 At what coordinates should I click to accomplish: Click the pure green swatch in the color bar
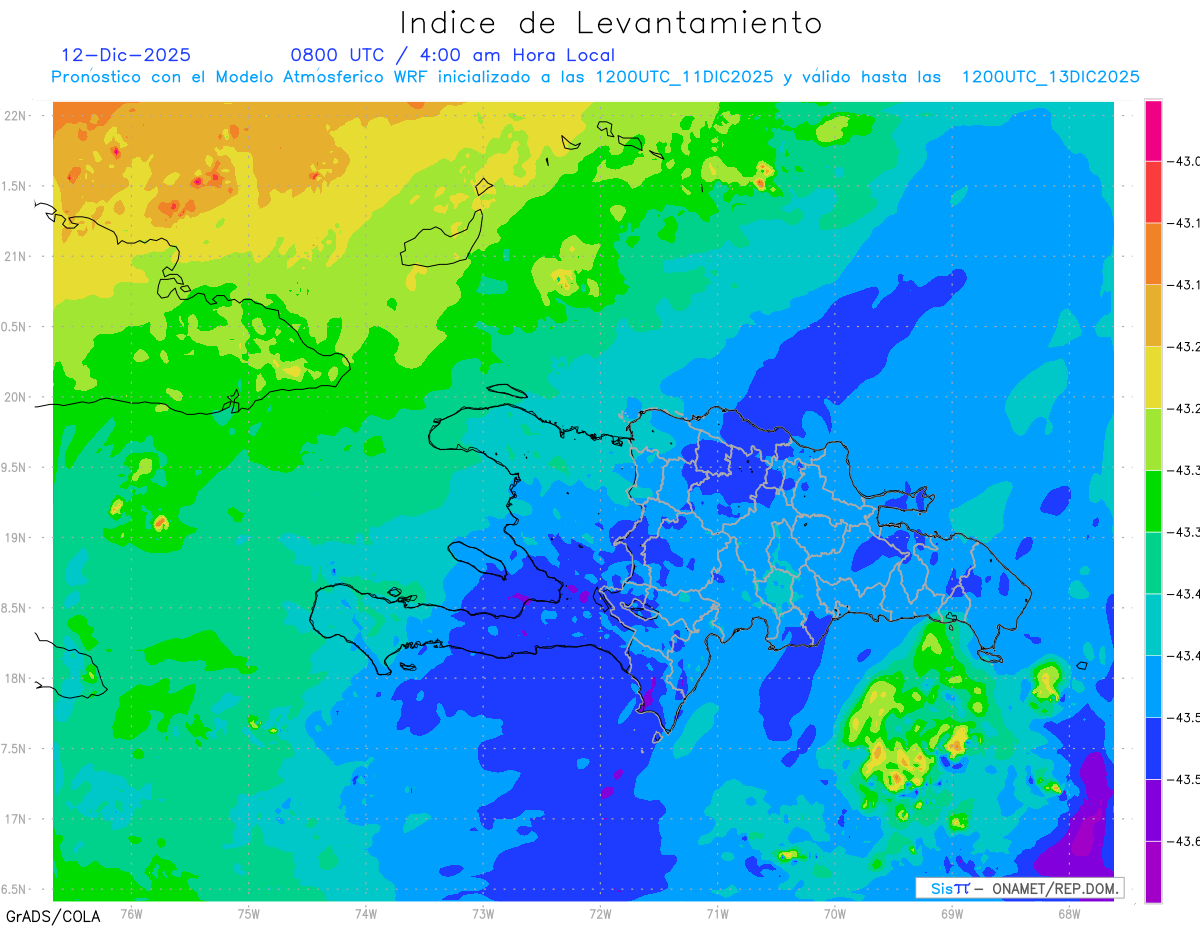(1153, 501)
